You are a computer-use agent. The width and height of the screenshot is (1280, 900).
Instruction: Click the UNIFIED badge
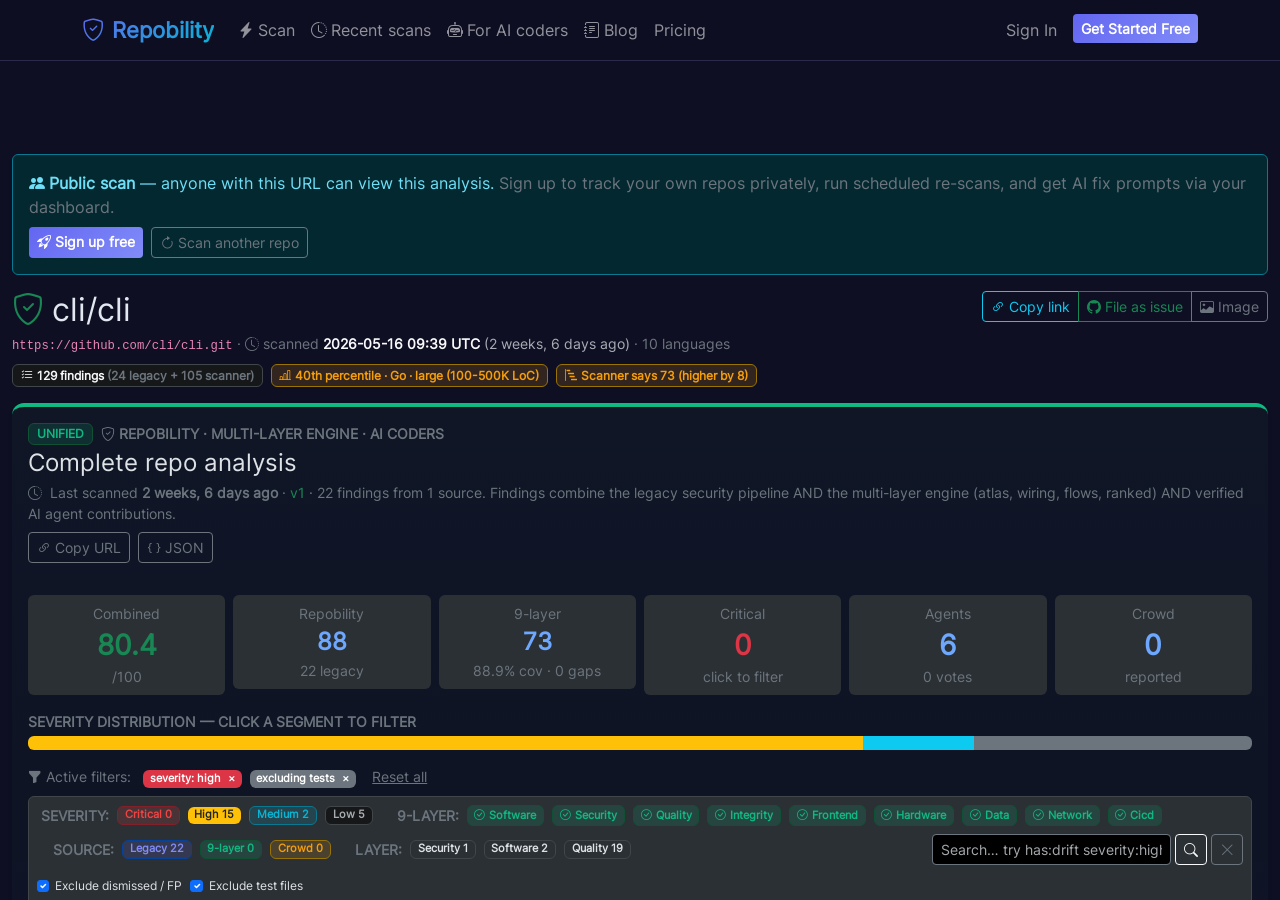(60, 434)
